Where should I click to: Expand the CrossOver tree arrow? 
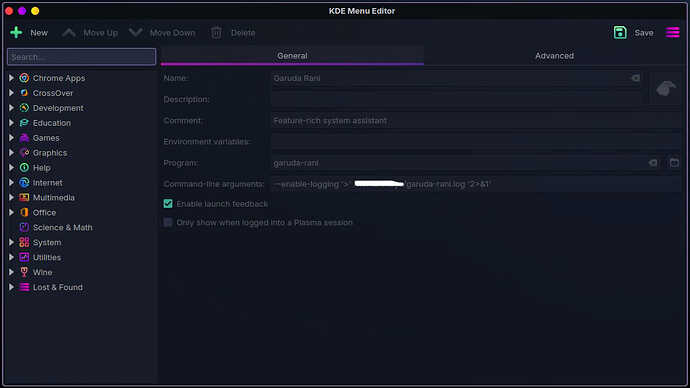click(11, 93)
